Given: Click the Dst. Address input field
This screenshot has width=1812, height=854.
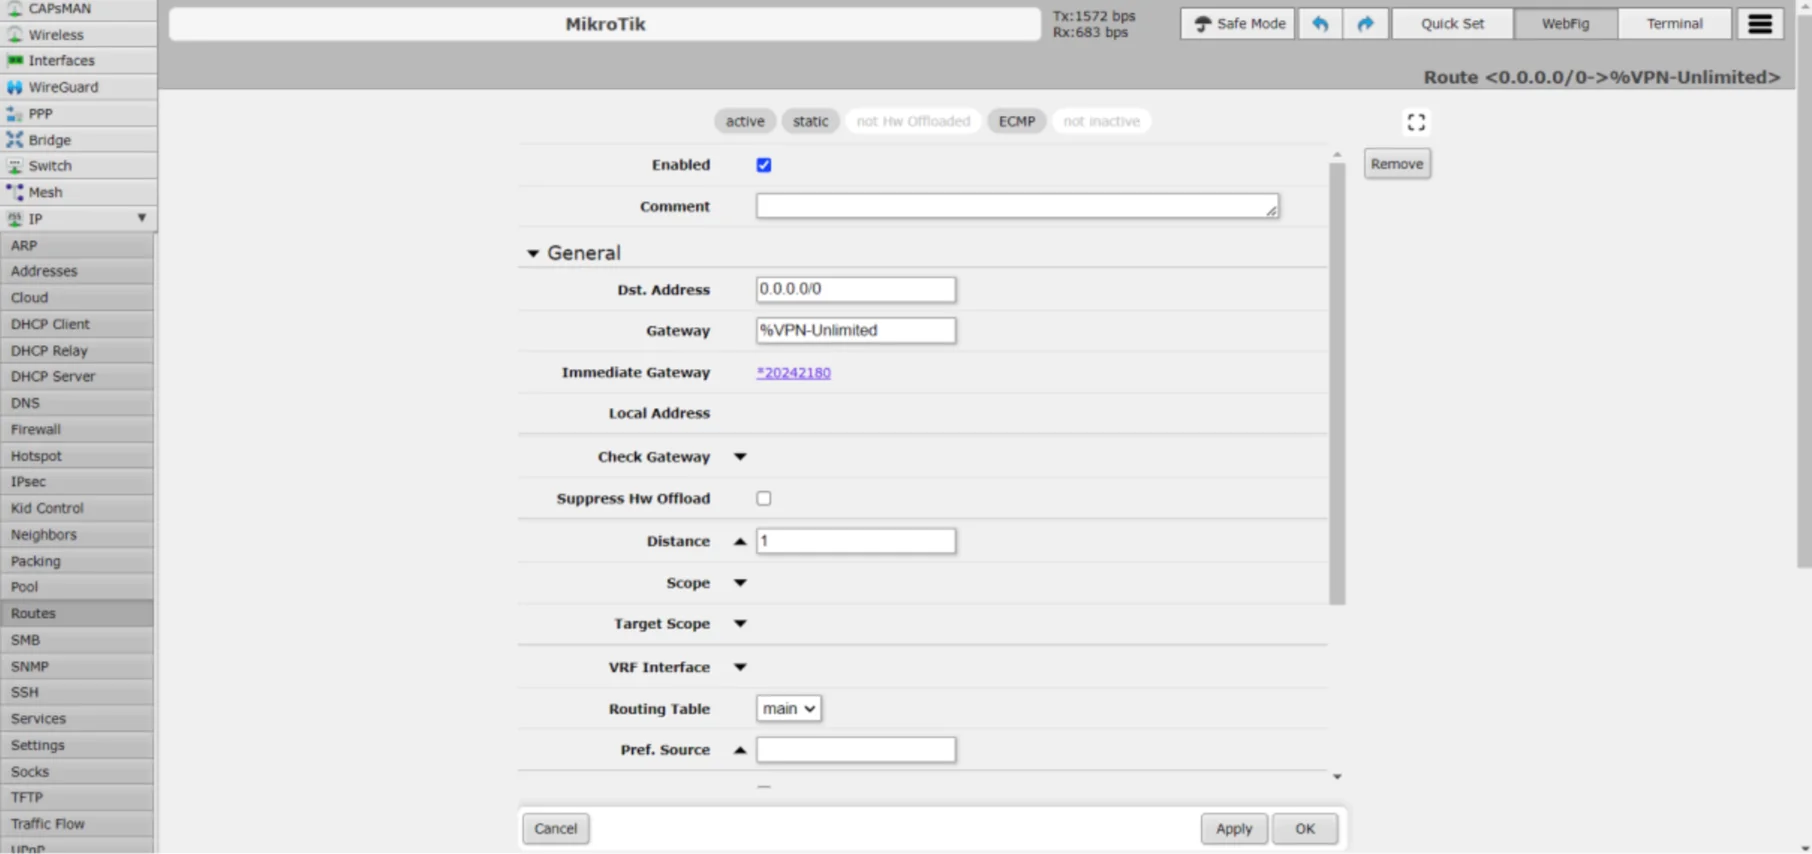Looking at the screenshot, I should click(855, 289).
